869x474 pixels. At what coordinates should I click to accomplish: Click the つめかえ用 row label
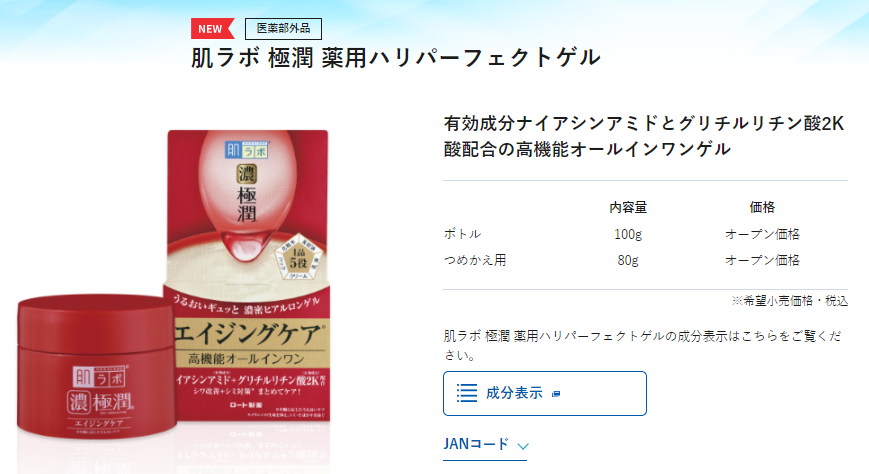pos(475,260)
